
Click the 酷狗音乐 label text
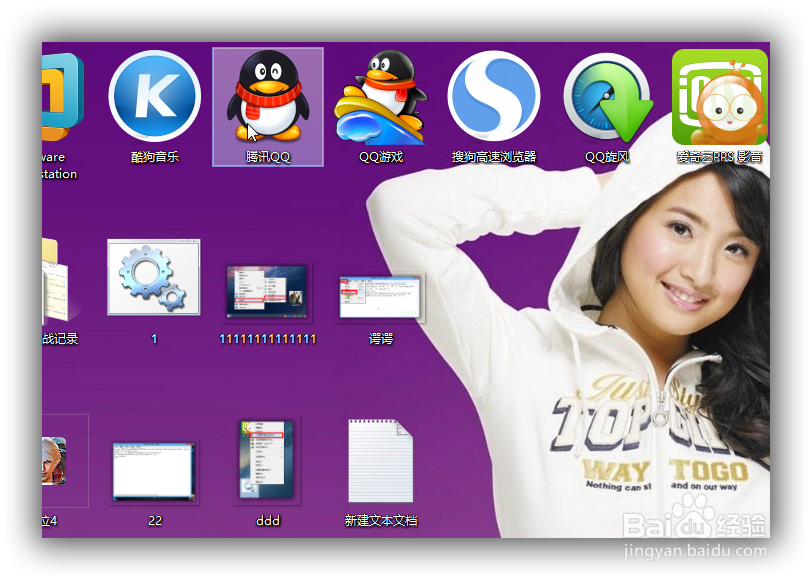click(154, 157)
